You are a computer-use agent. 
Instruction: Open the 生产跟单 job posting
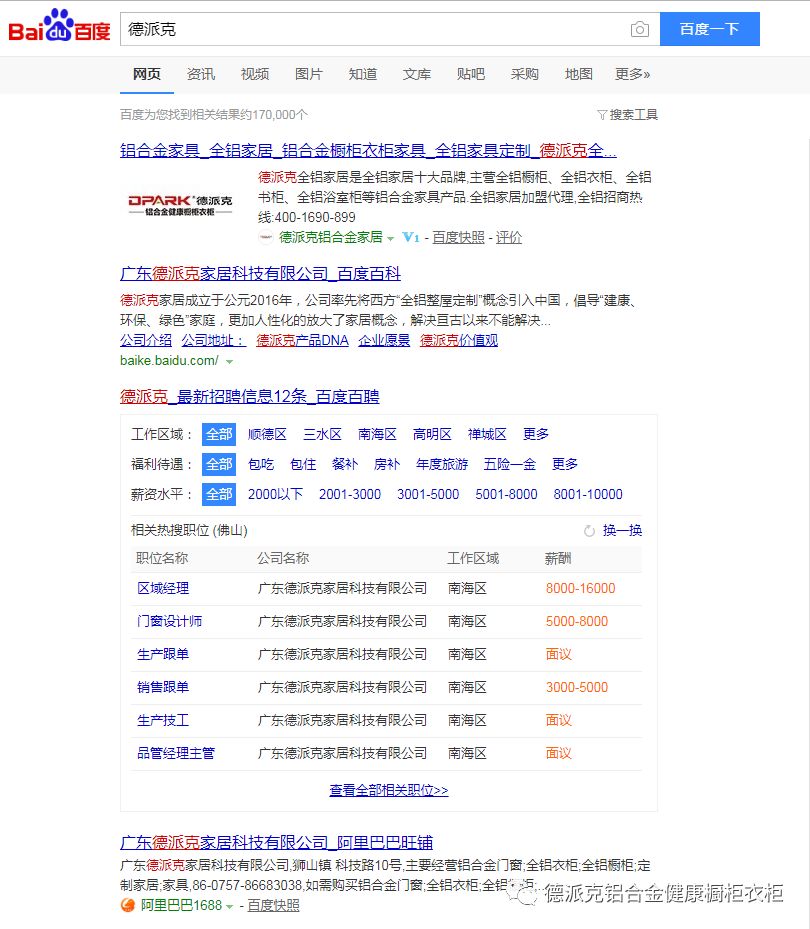coord(163,654)
